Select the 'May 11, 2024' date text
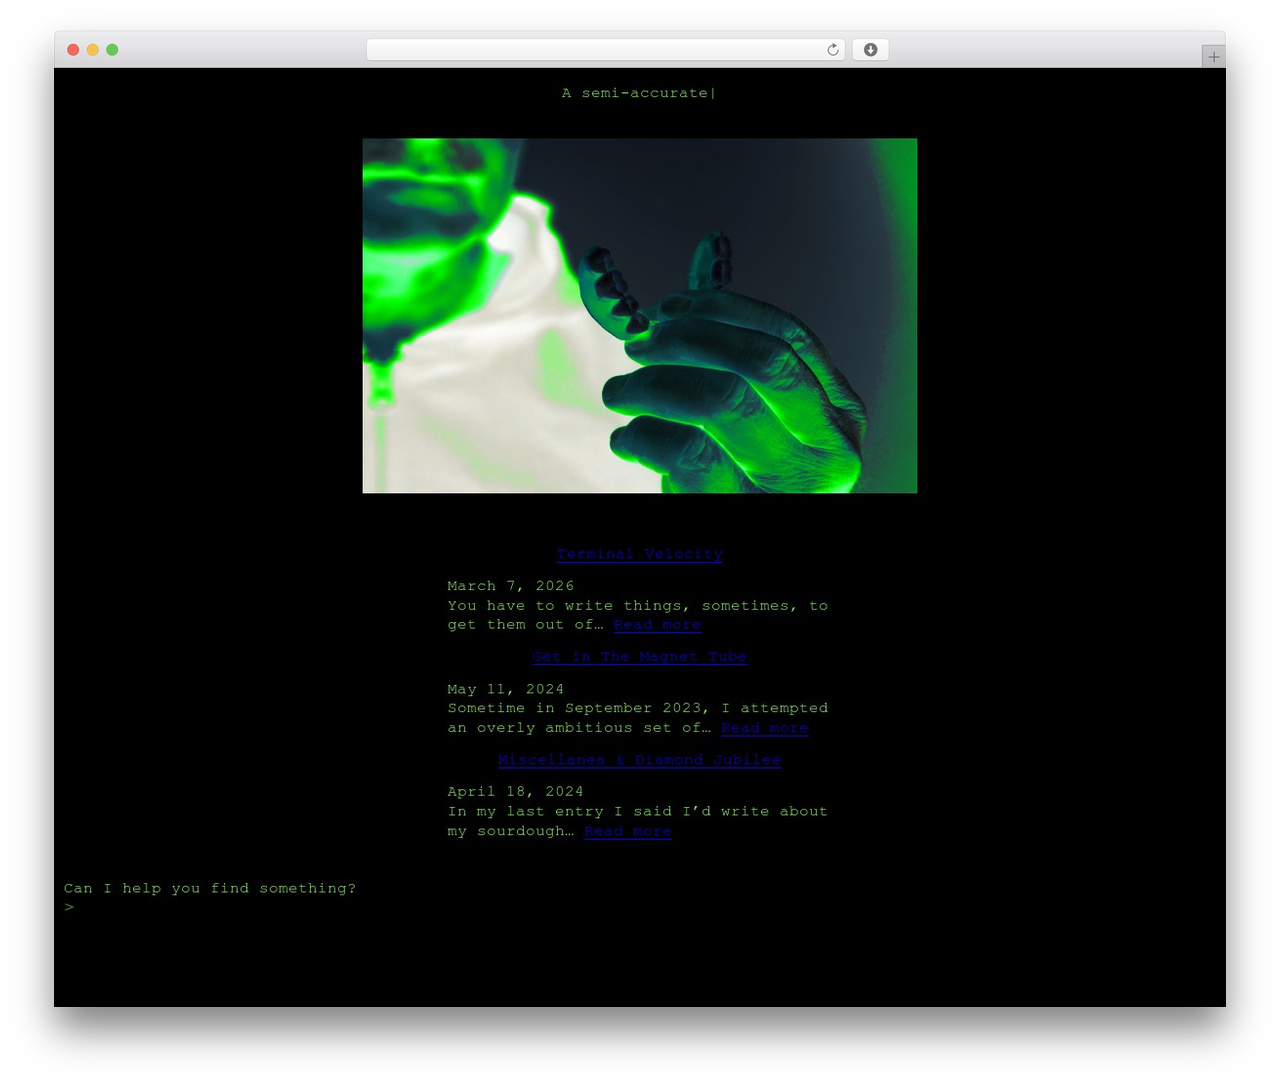 pos(506,689)
